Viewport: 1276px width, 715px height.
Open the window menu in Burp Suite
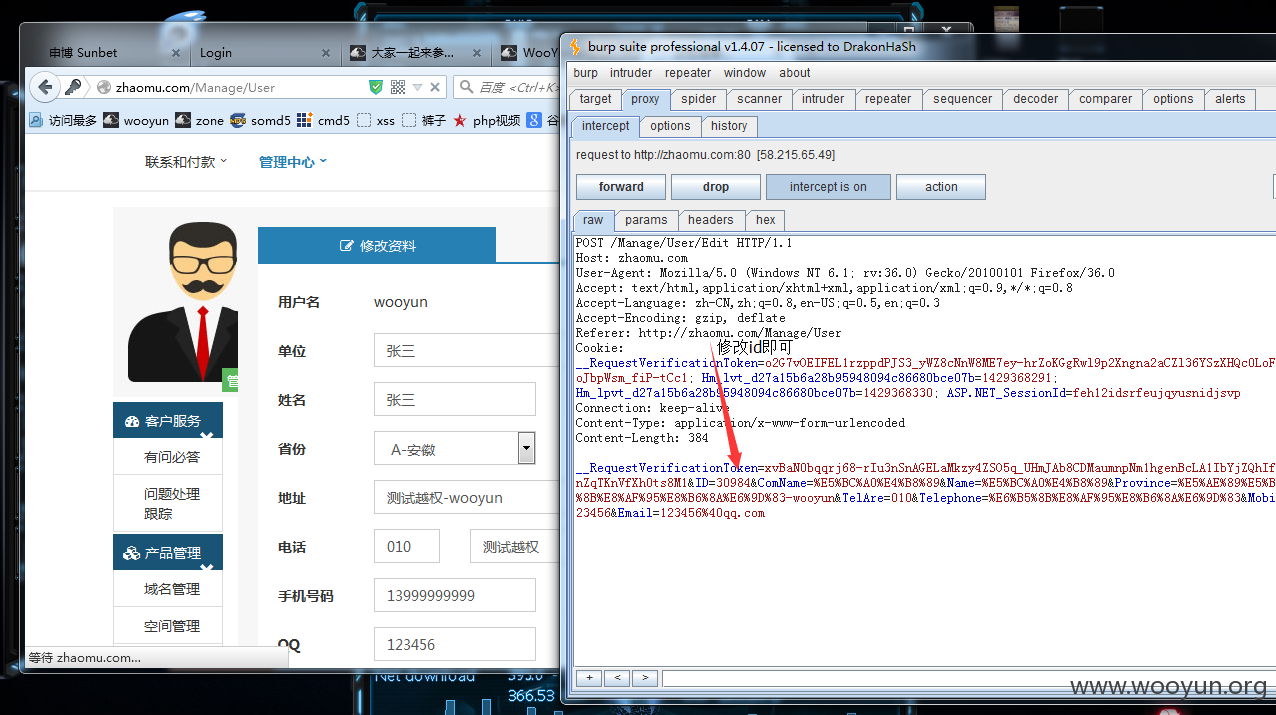point(745,73)
